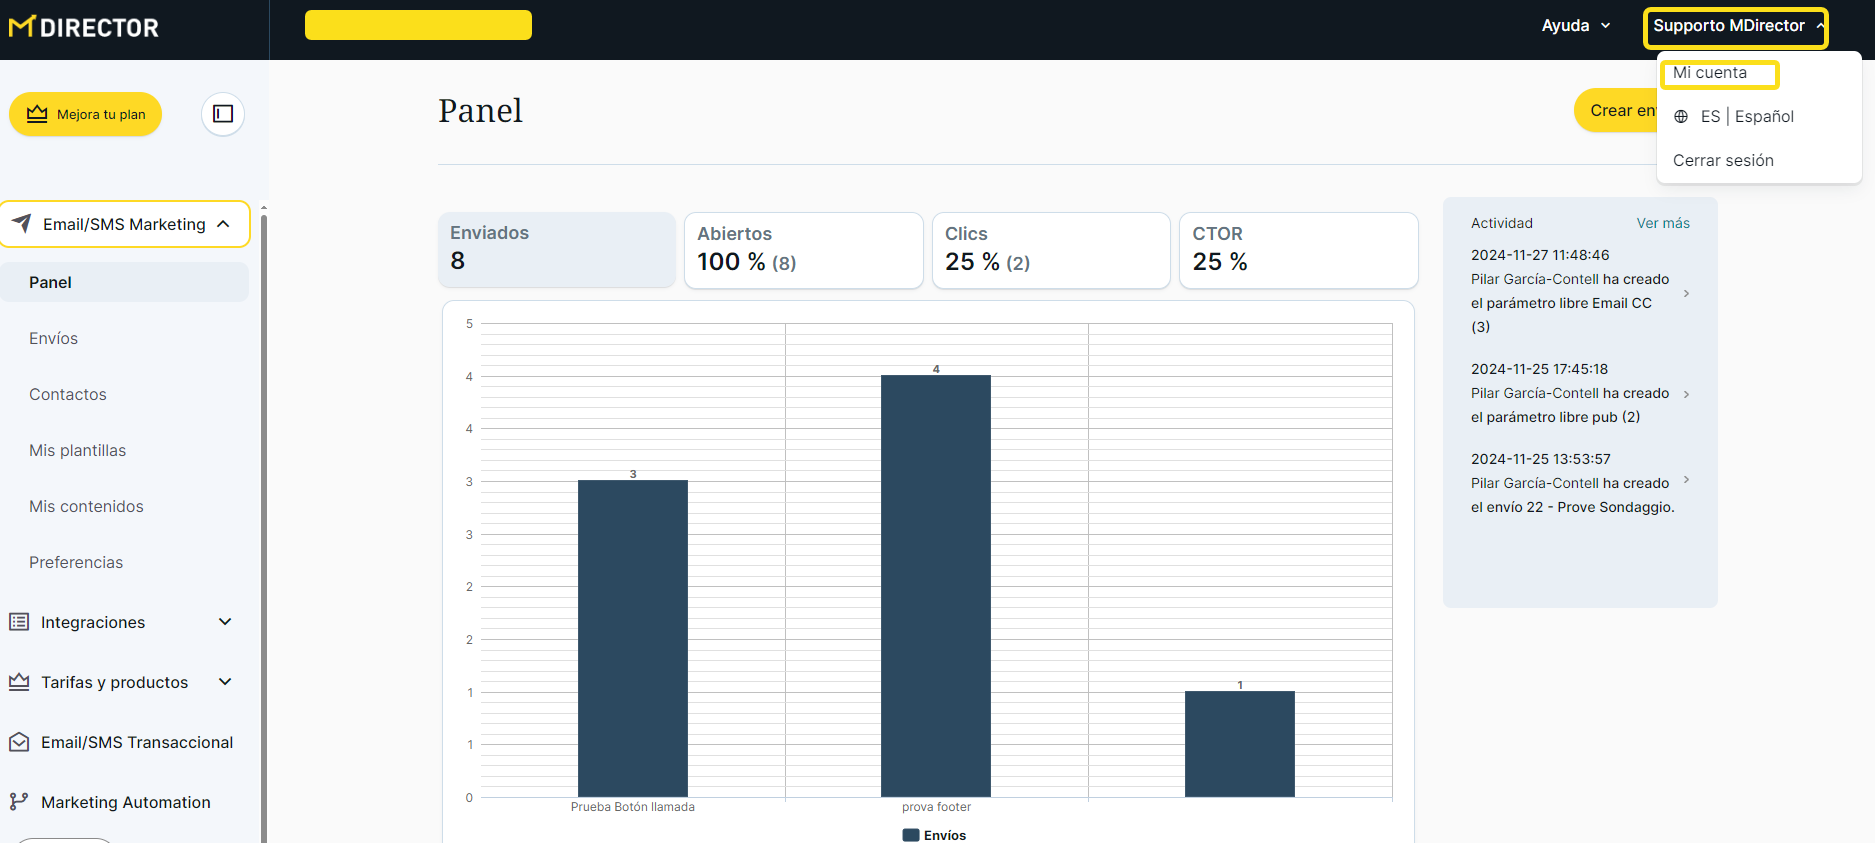The image size is (1875, 843).
Task: Click the Integraciones list icon
Action: point(19,622)
